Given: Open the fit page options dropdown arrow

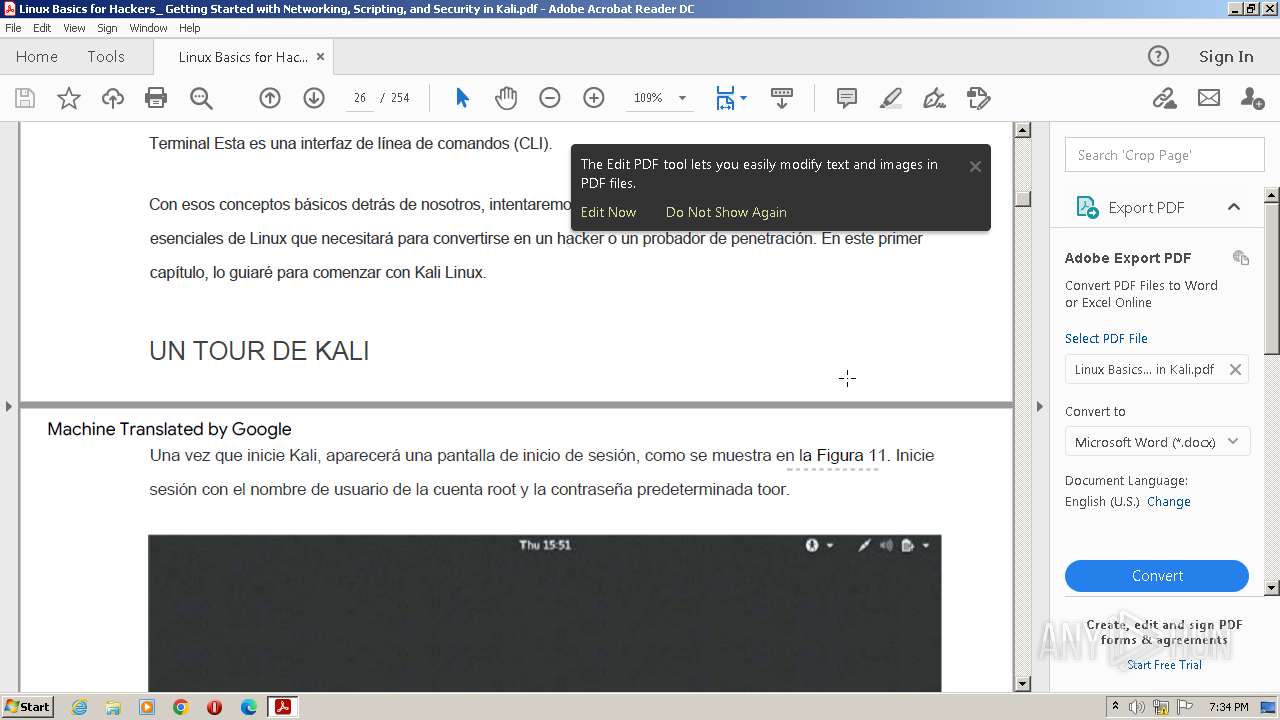Looking at the screenshot, I should 743,98.
